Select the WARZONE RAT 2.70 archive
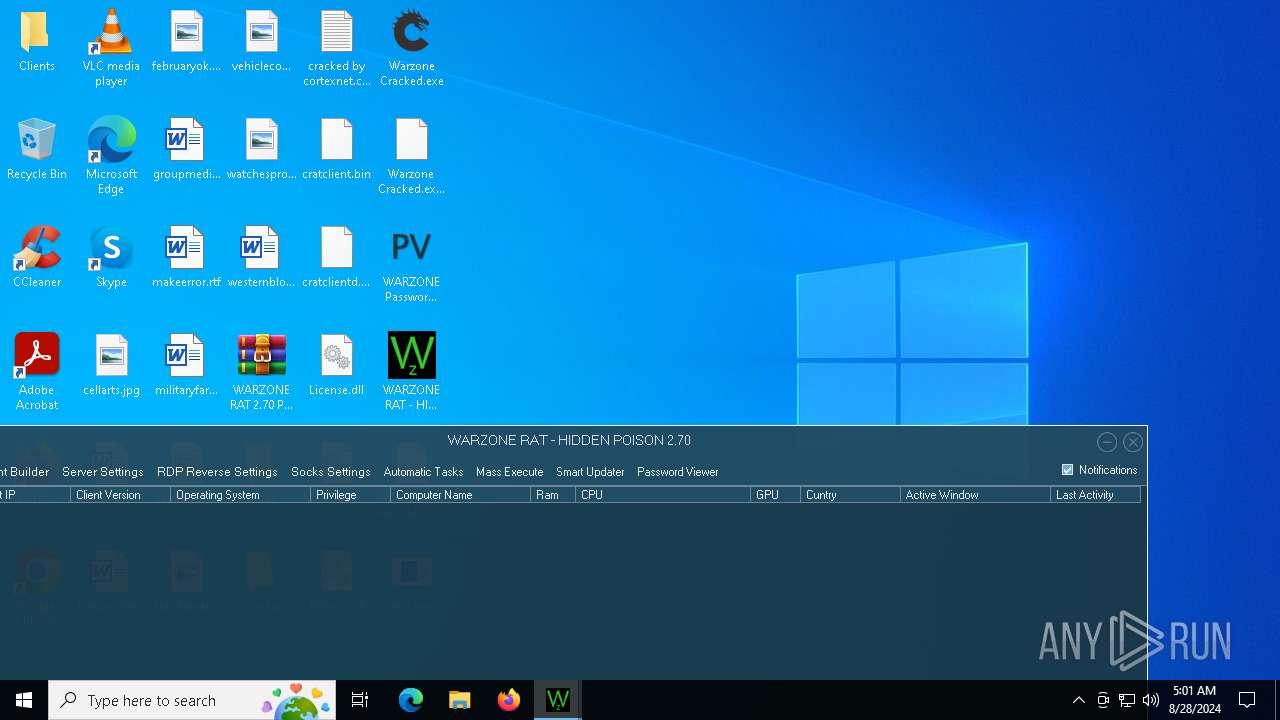The height and width of the screenshot is (720, 1280). point(261,372)
